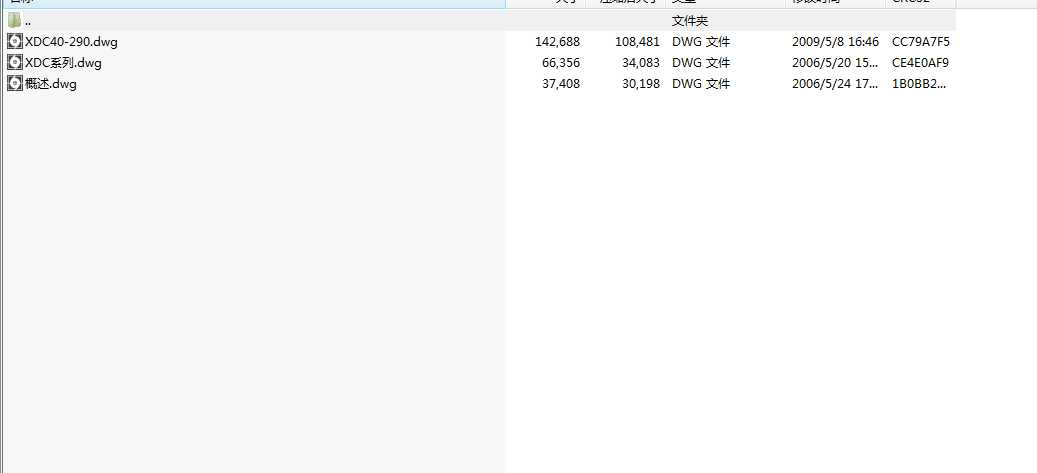Click the 142,688 size value

(x=557, y=42)
